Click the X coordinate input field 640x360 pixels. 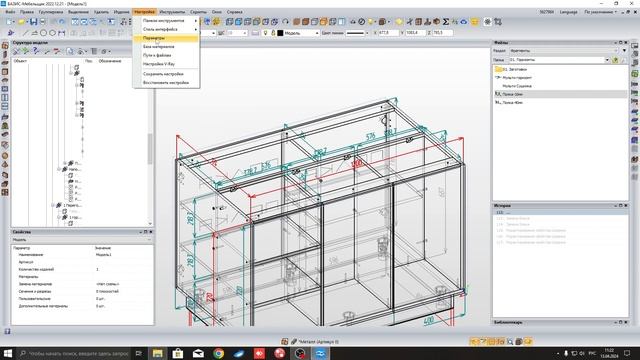pos(389,33)
